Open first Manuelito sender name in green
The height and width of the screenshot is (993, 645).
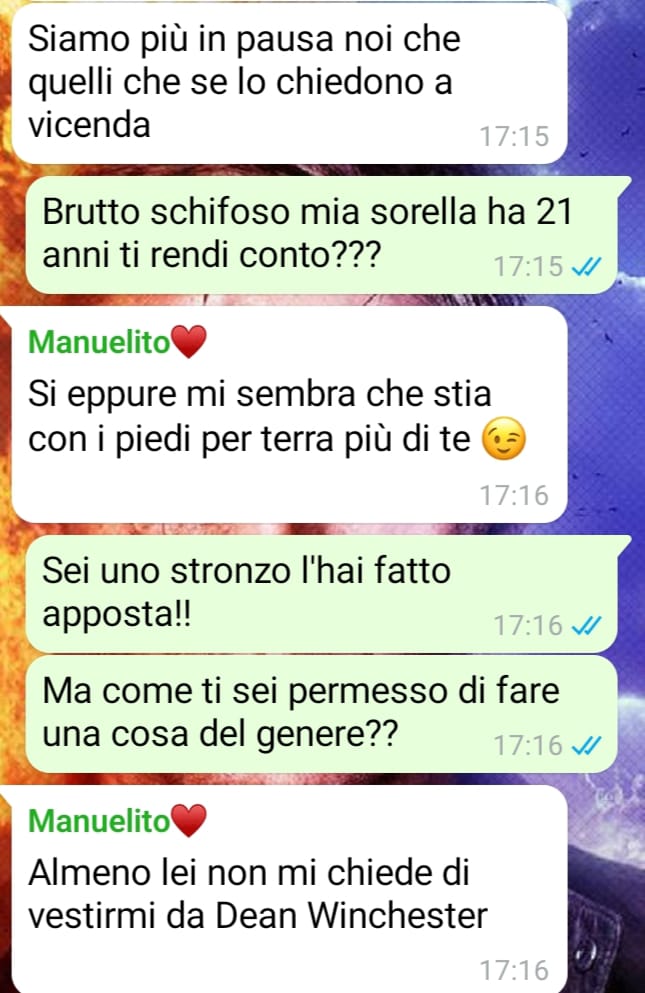pos(99,342)
